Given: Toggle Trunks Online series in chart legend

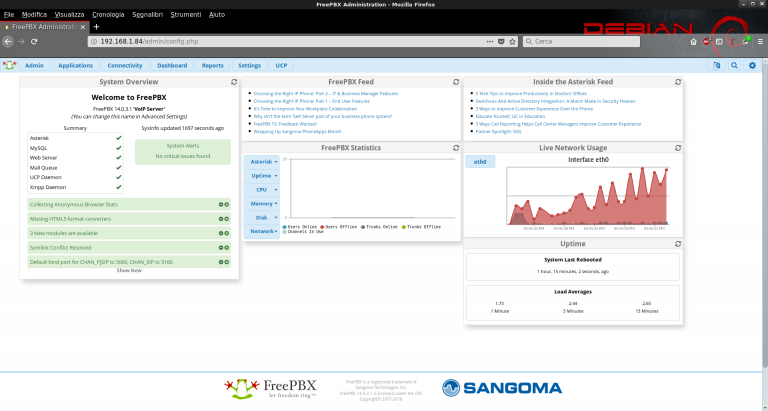Looking at the screenshot, I should click(x=379, y=227).
